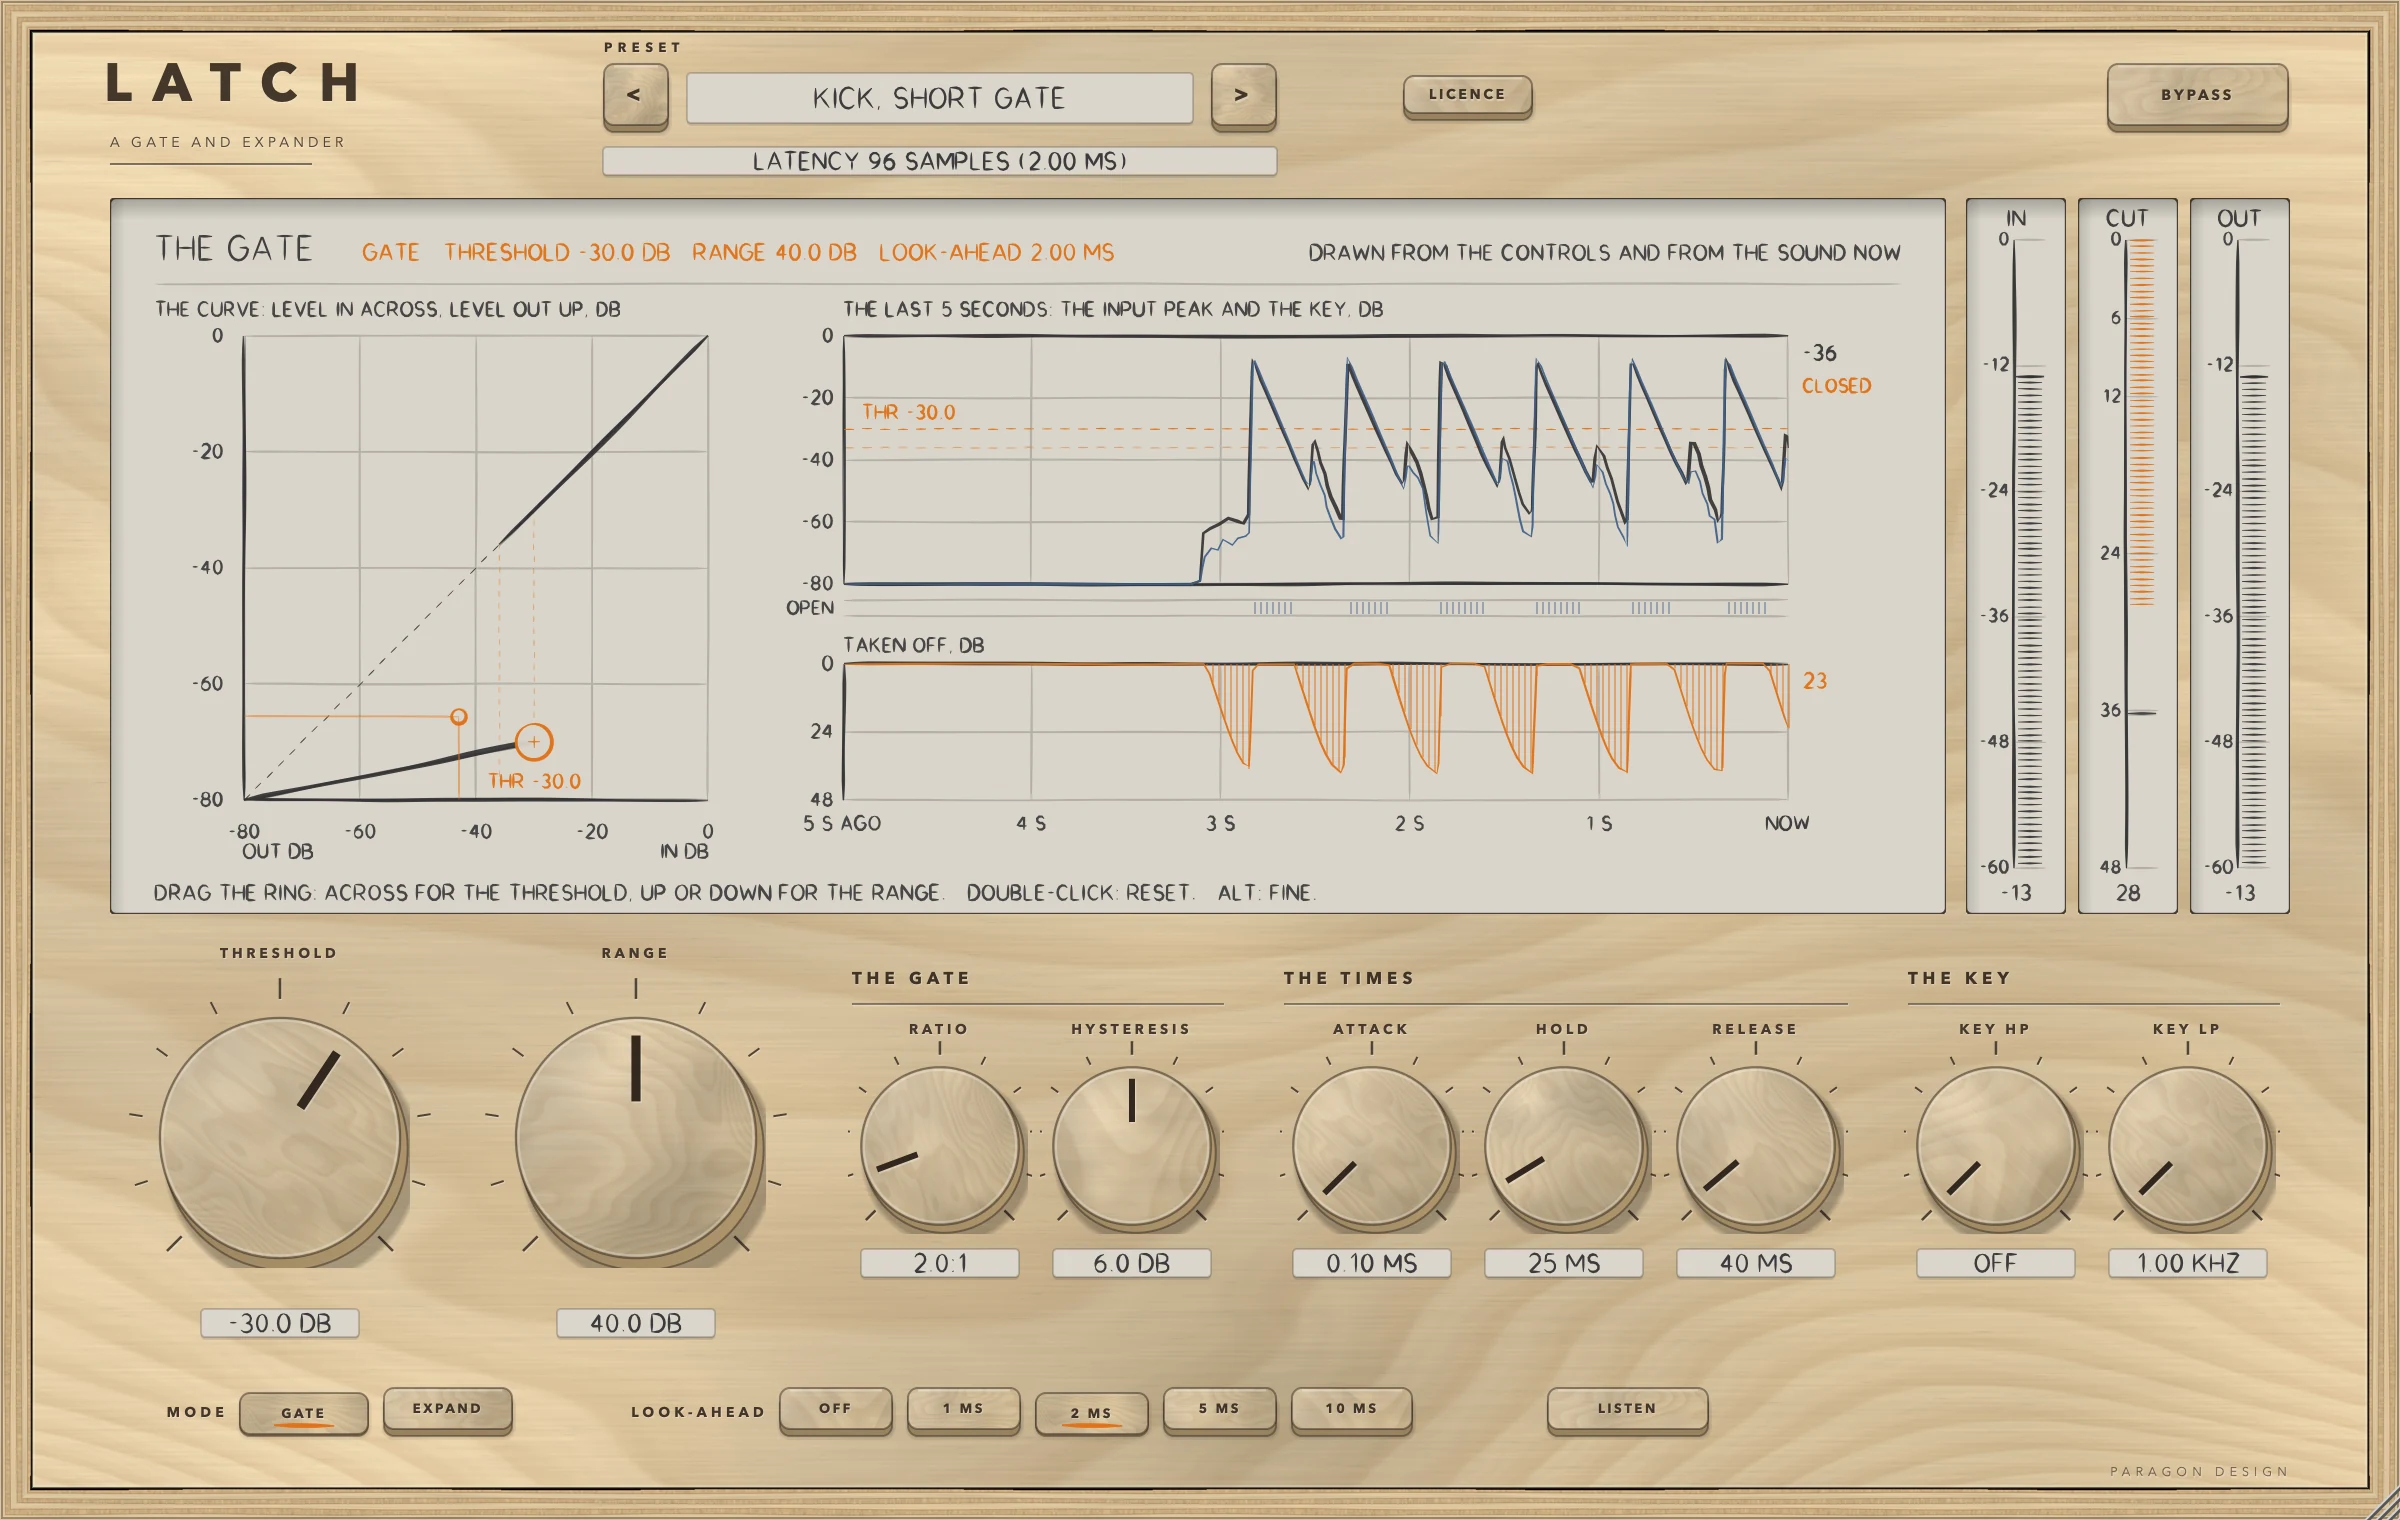Click the OUT level meter

2240,555
